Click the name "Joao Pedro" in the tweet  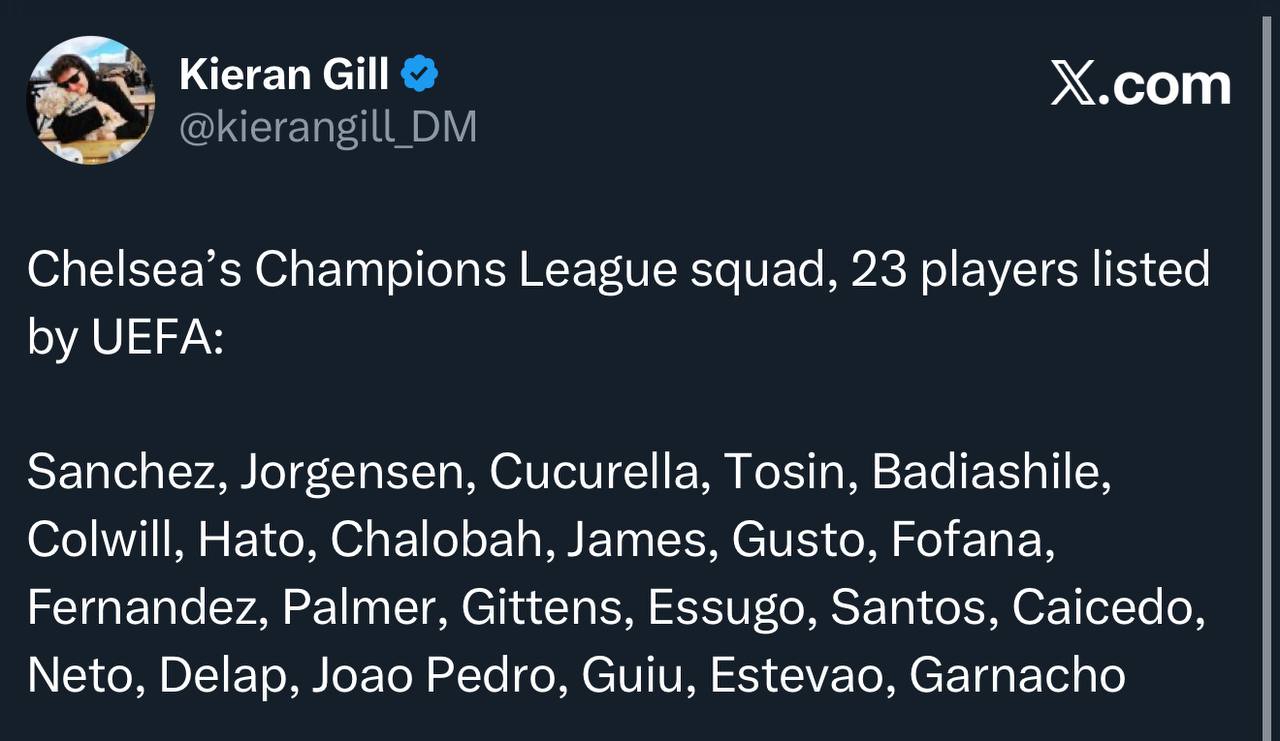click(x=433, y=677)
